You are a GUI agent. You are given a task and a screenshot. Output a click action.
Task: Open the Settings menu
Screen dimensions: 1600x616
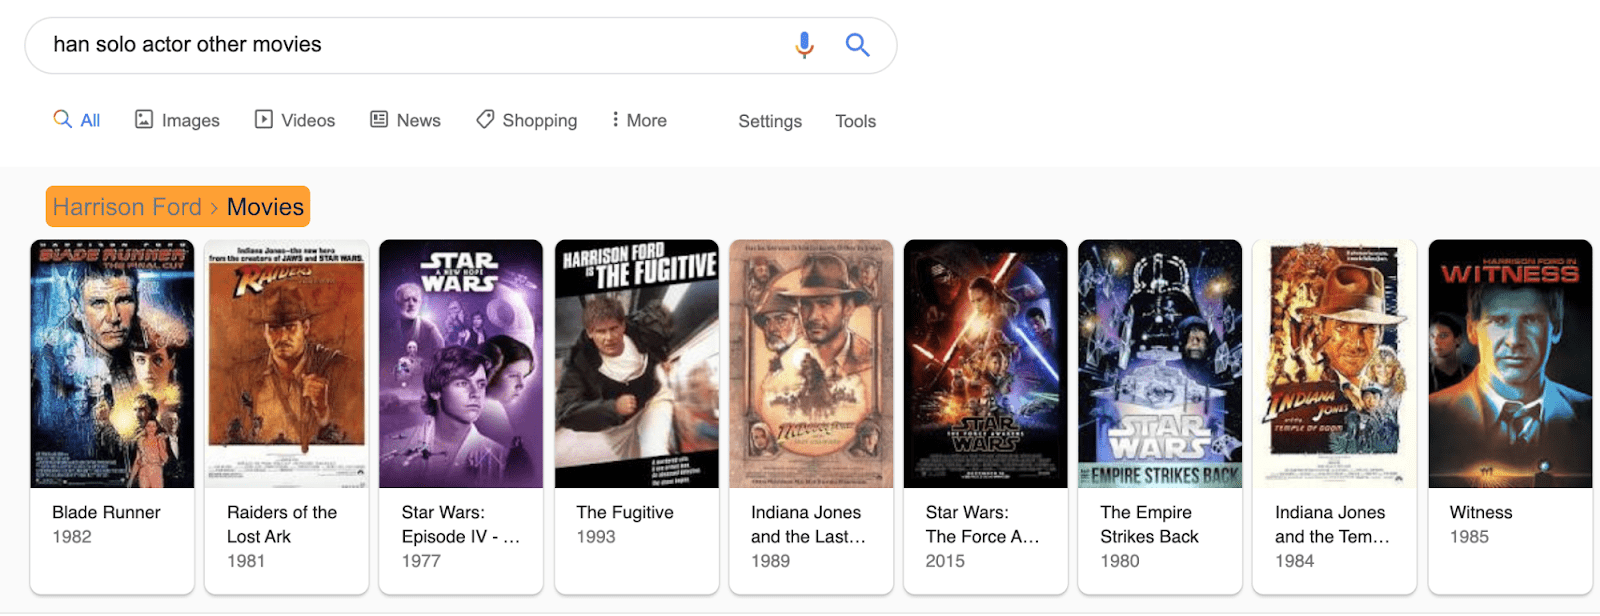pos(769,120)
